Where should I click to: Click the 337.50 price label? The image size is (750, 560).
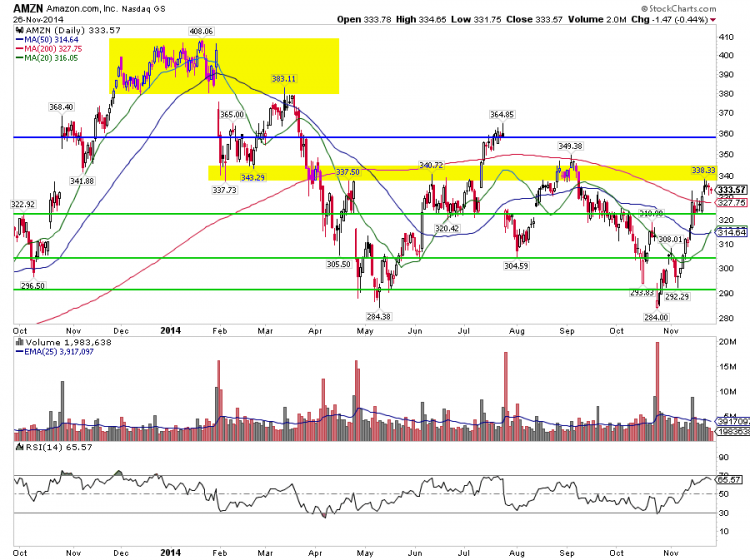pyautogui.click(x=348, y=172)
